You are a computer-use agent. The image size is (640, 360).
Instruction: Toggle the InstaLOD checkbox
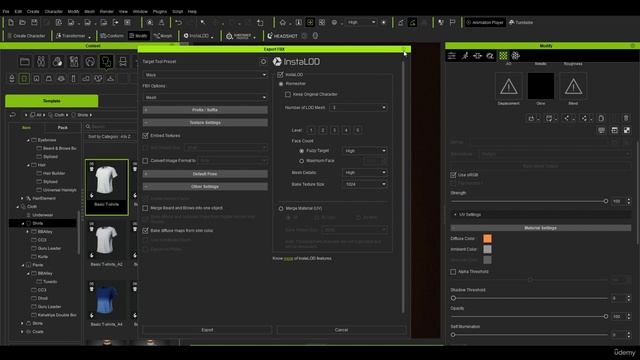pos(280,75)
